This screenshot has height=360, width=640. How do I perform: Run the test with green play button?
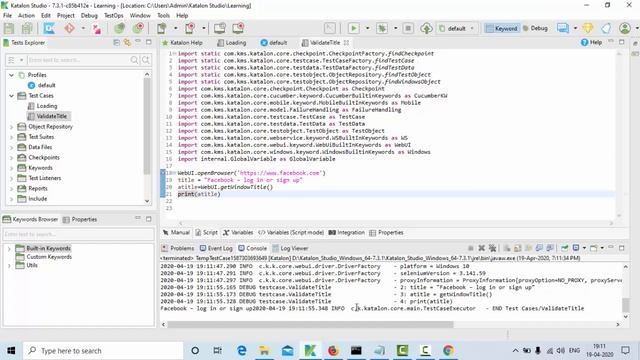[x=353, y=28]
